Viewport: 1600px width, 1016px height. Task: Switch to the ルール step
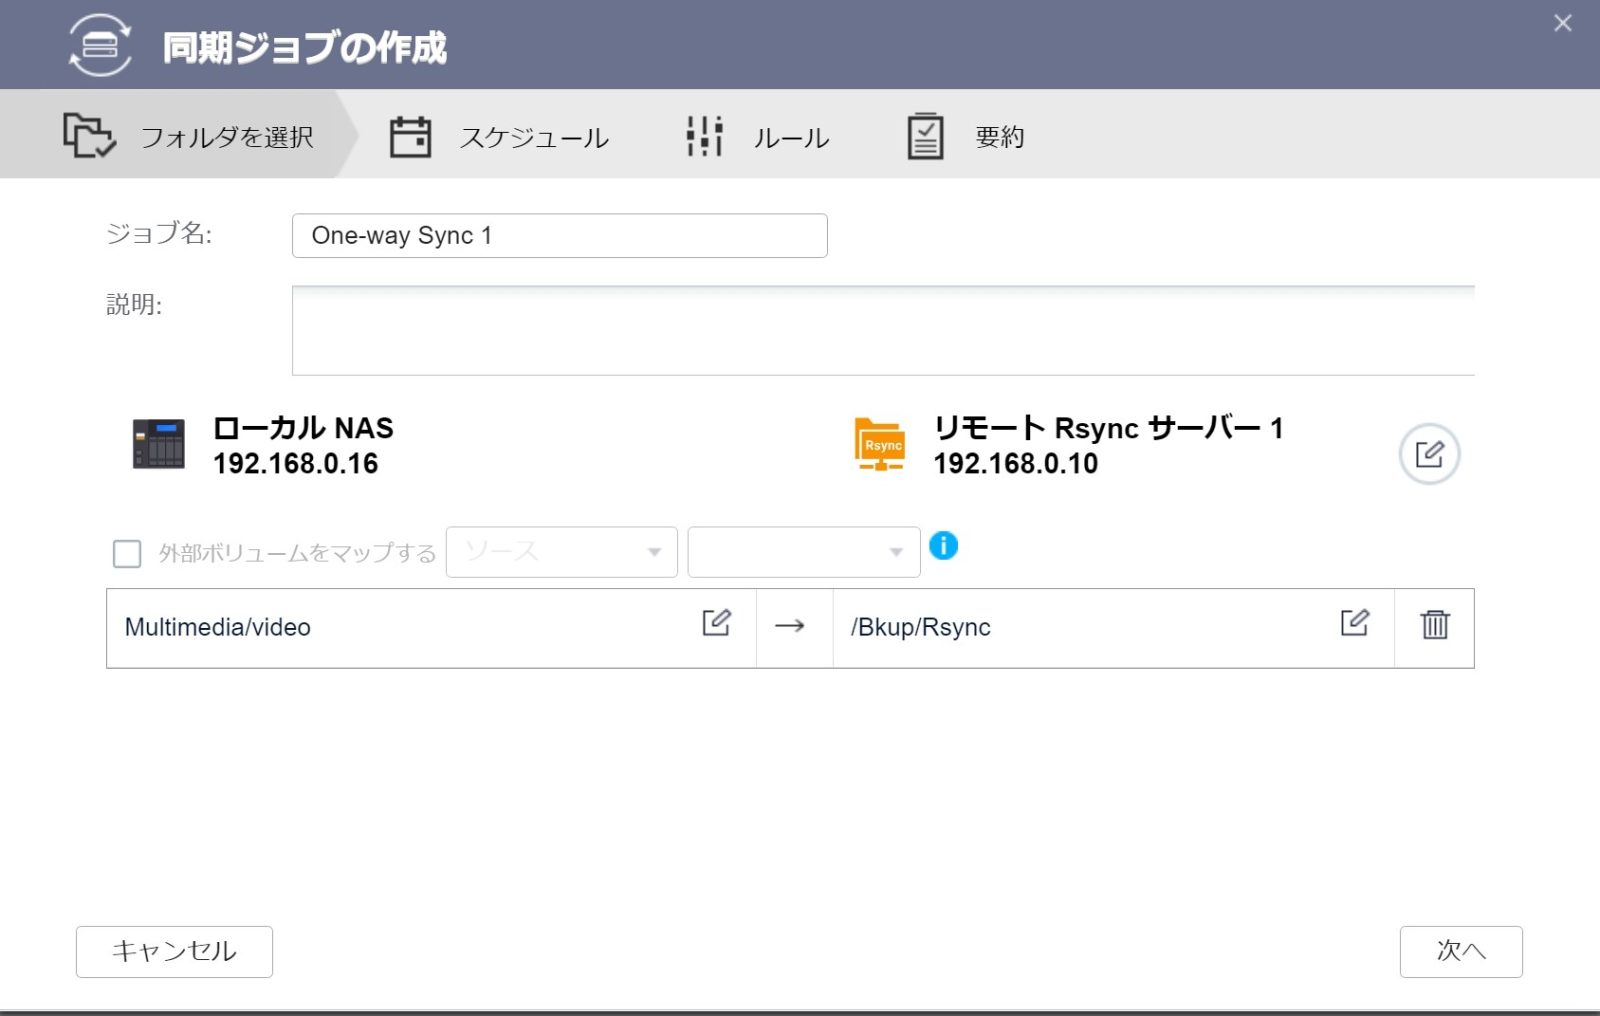[x=758, y=137]
